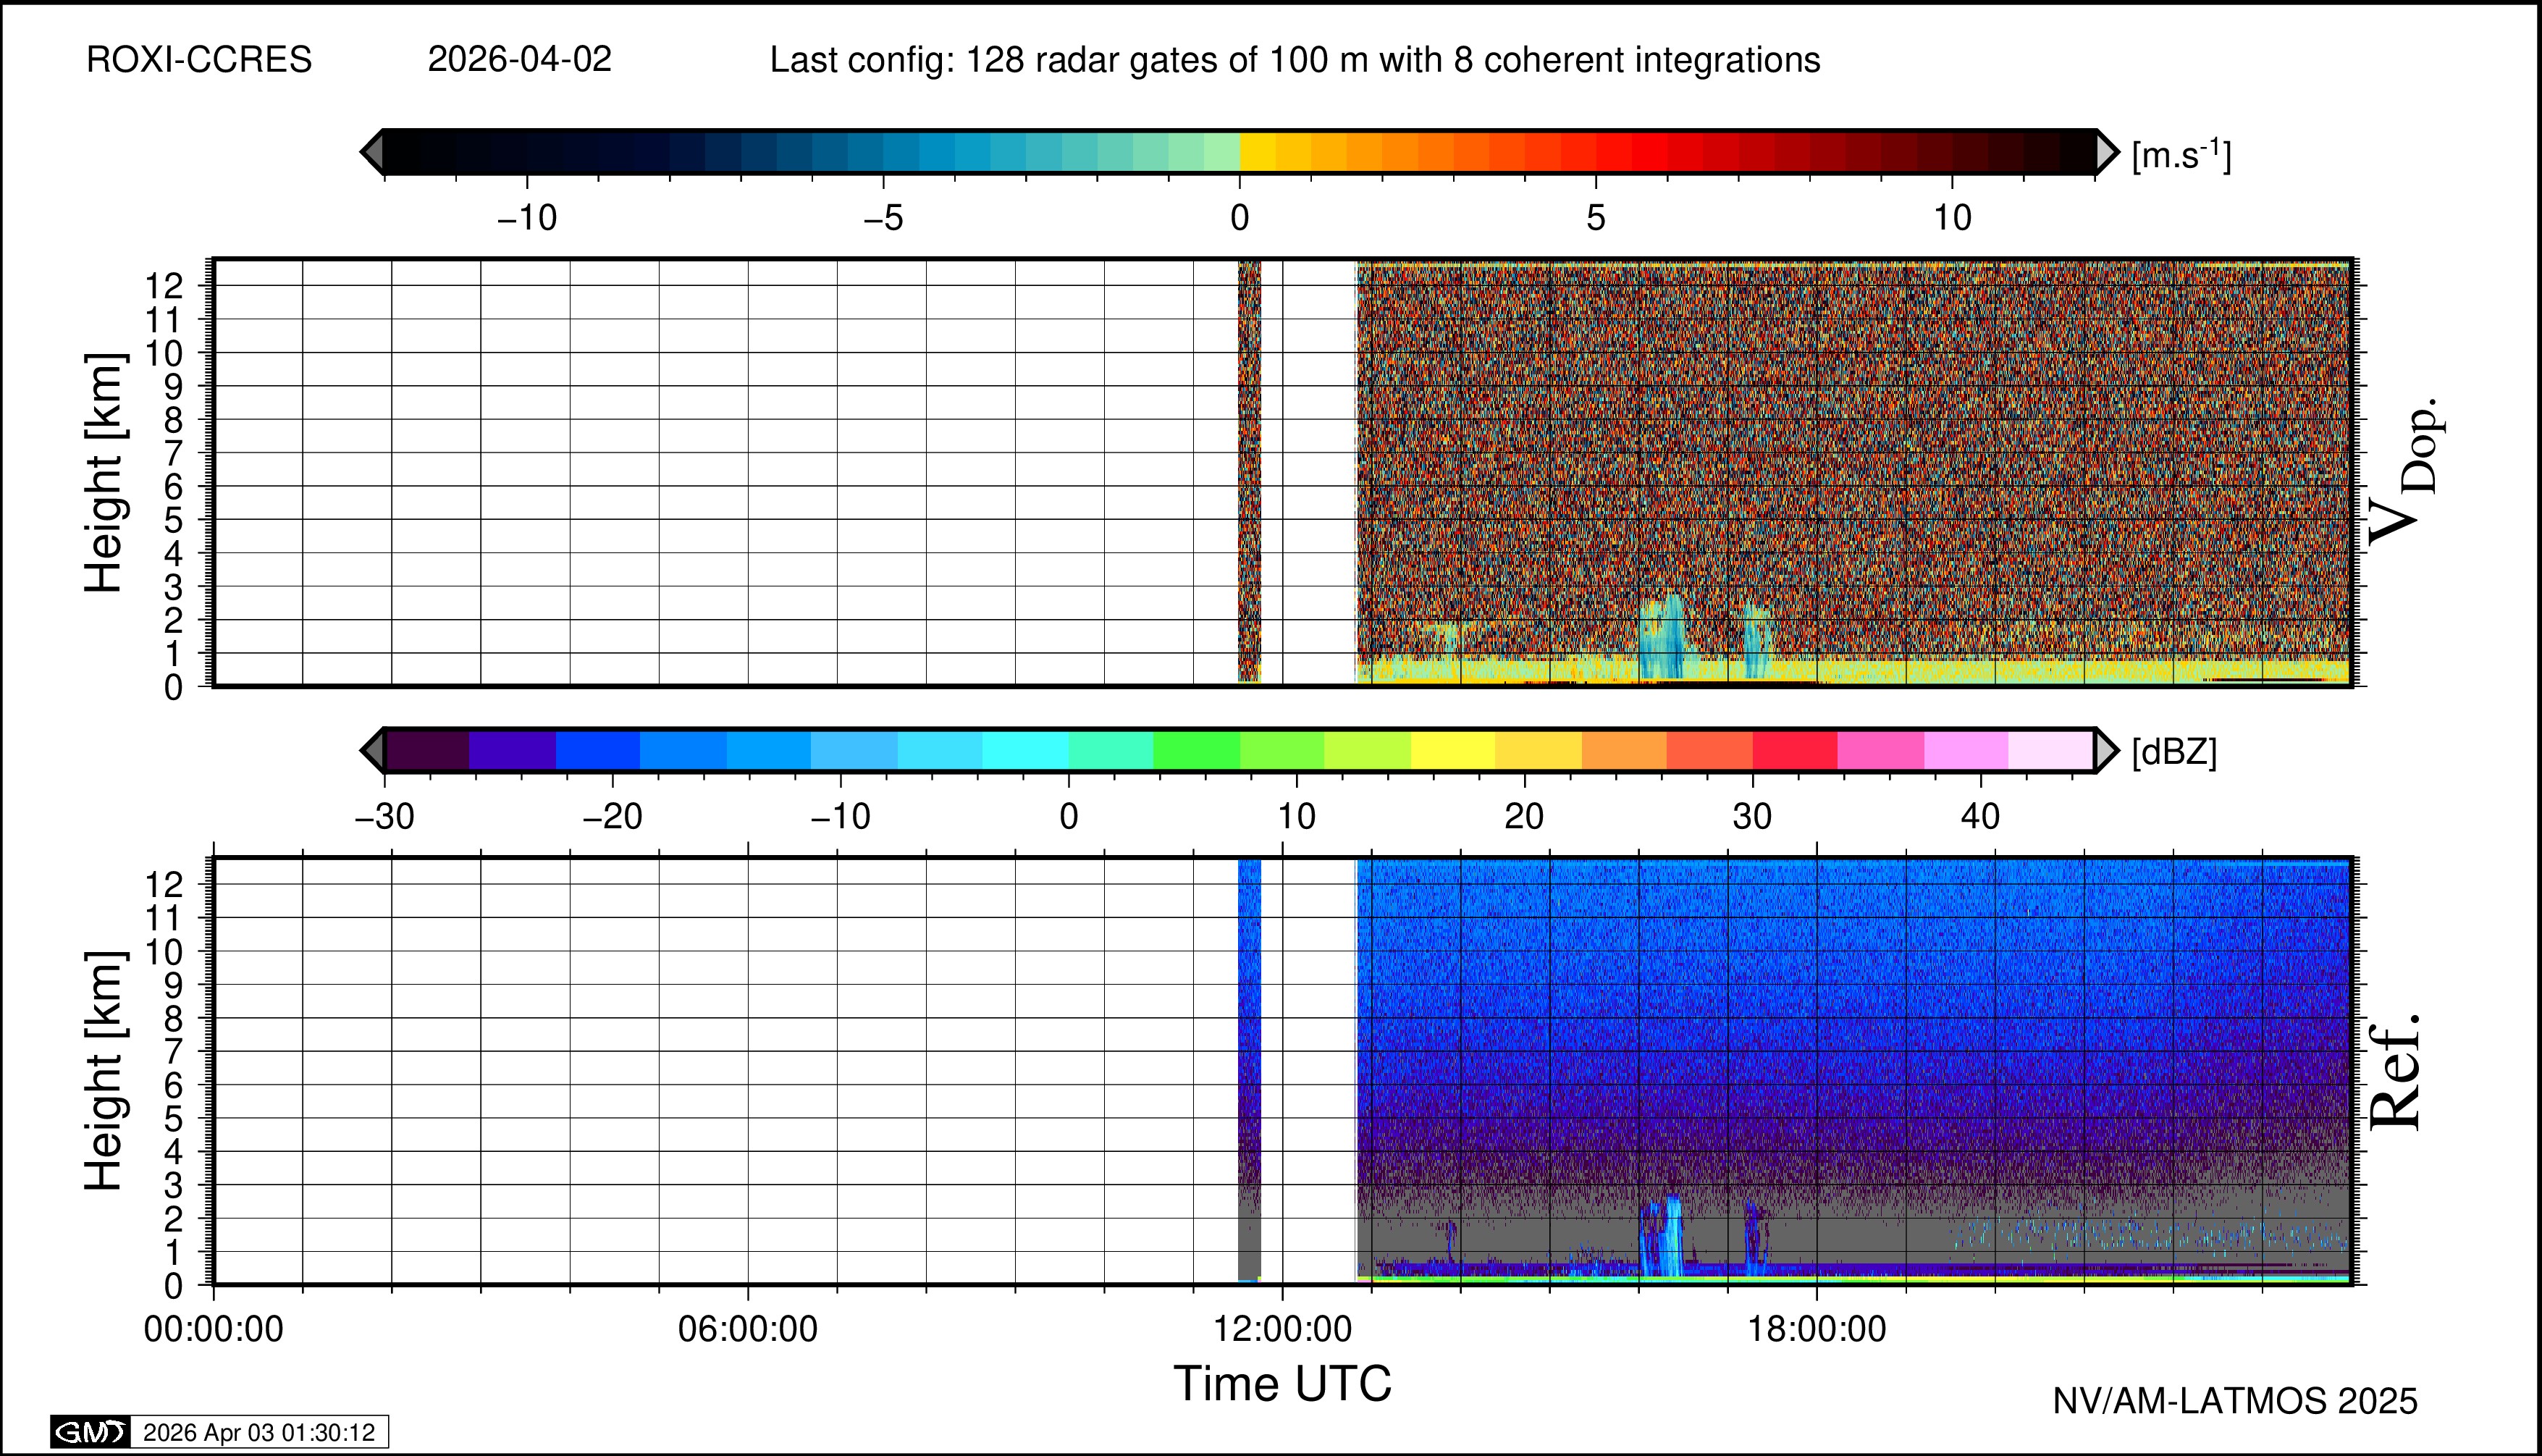This screenshot has height=1456, width=2542.
Task: Click the 18:00:00 time axis label
Action: pyautogui.click(x=1816, y=1330)
